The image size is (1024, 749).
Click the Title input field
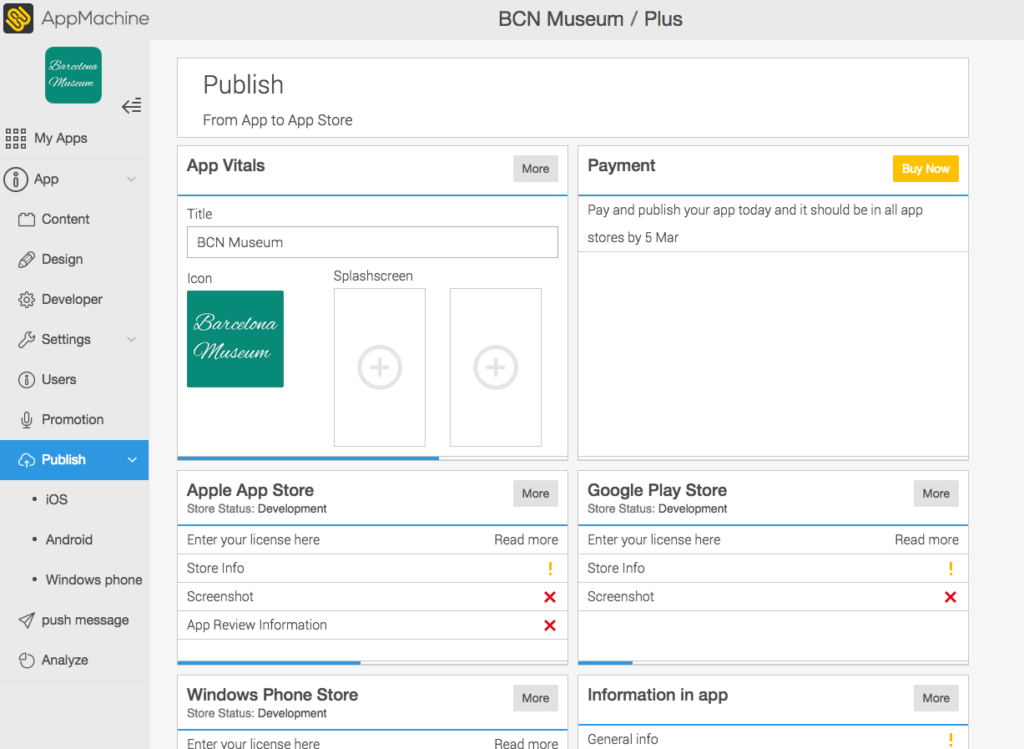tap(372, 242)
